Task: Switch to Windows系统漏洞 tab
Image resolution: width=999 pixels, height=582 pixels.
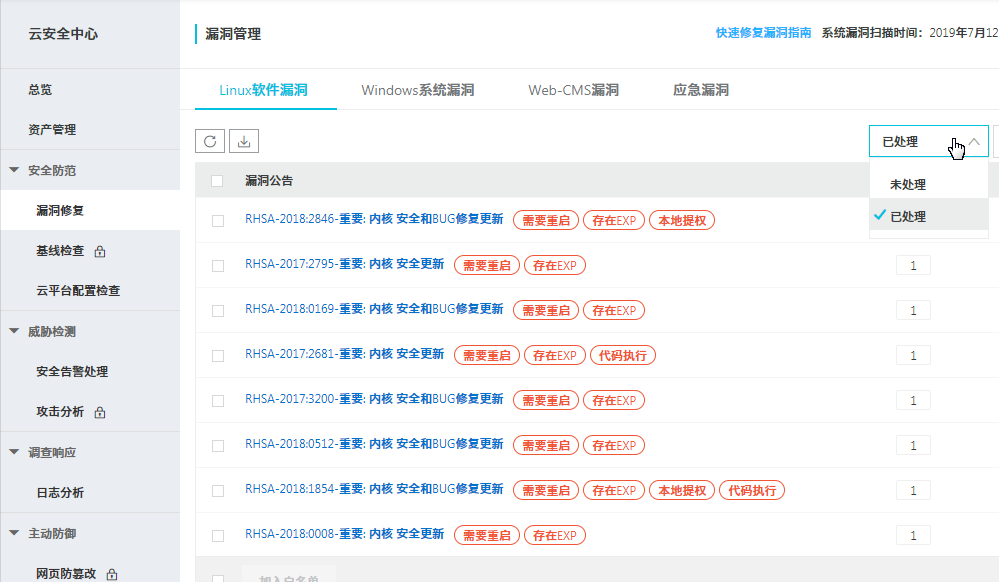Action: [x=417, y=90]
